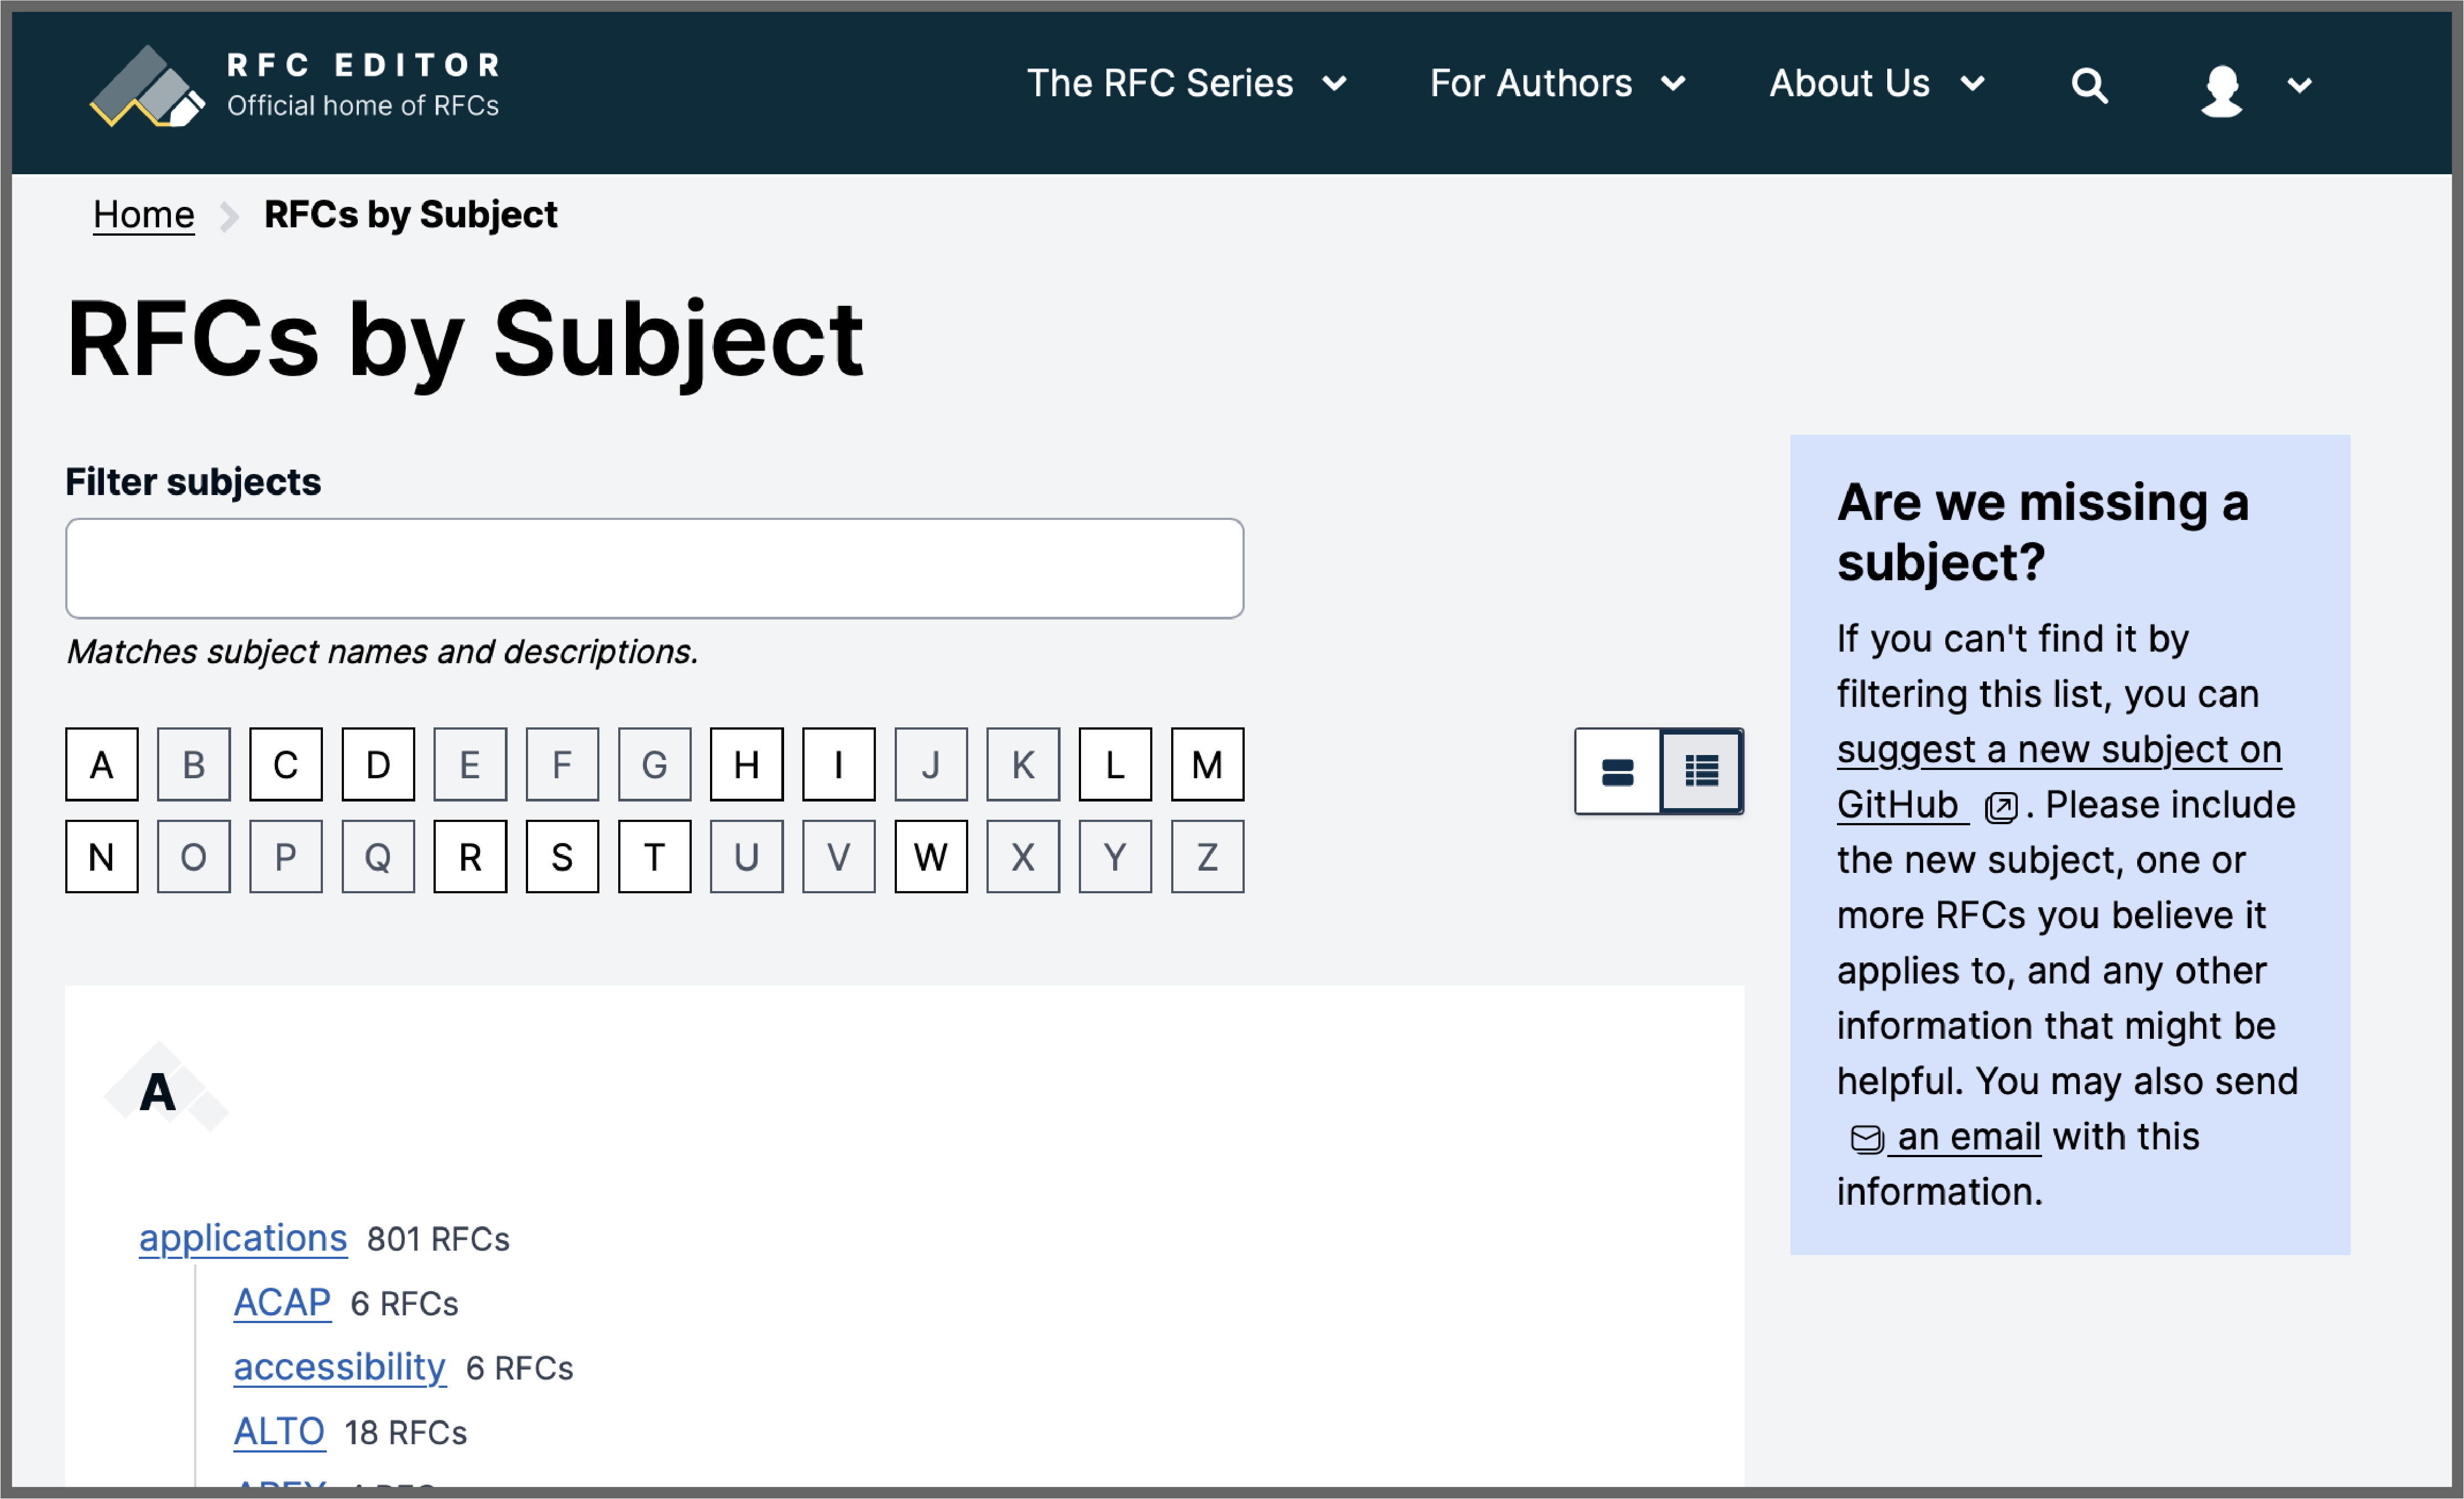This screenshot has height=1499, width=2464.
Task: Switch to expanded card view toggle
Action: [1617, 771]
